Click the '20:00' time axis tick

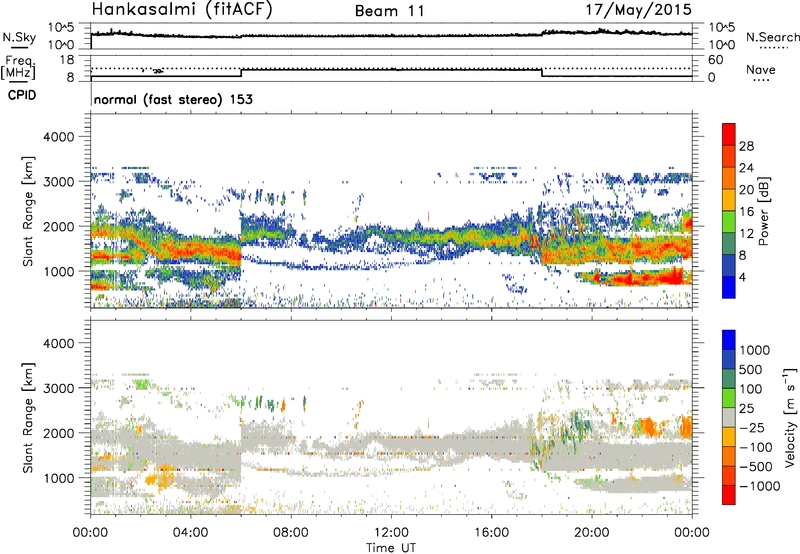point(592,533)
